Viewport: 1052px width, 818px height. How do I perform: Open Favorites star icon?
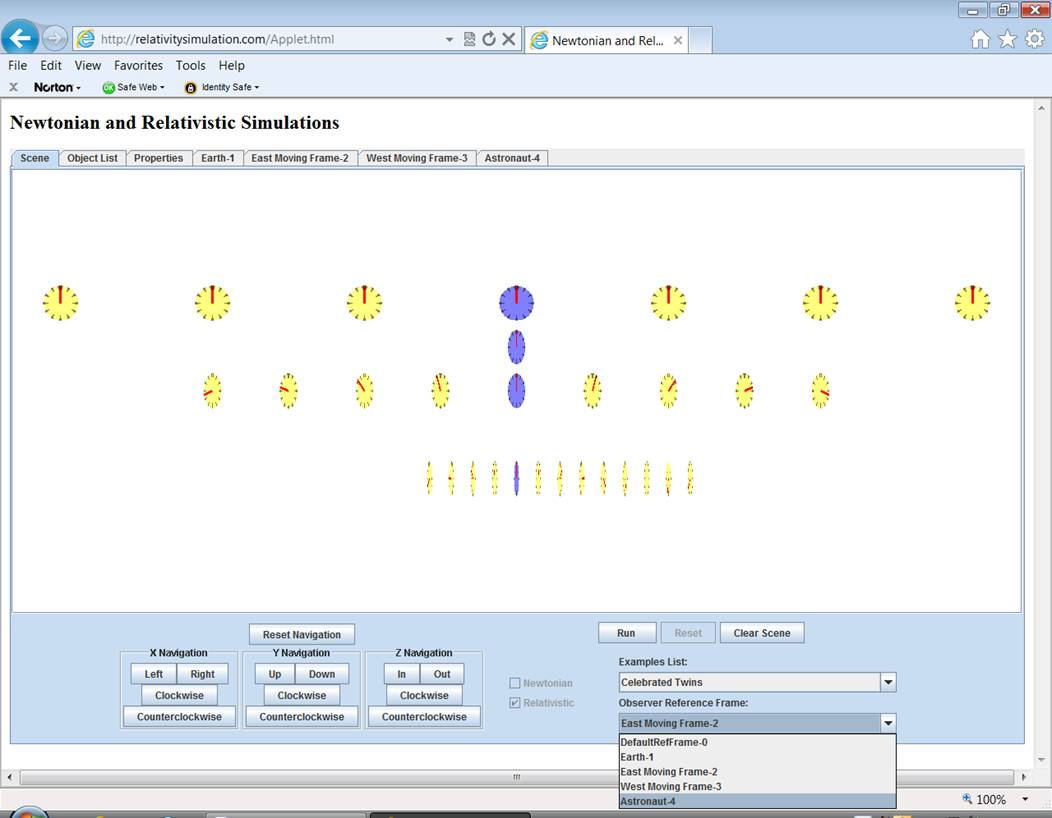pyautogui.click(x=1007, y=39)
